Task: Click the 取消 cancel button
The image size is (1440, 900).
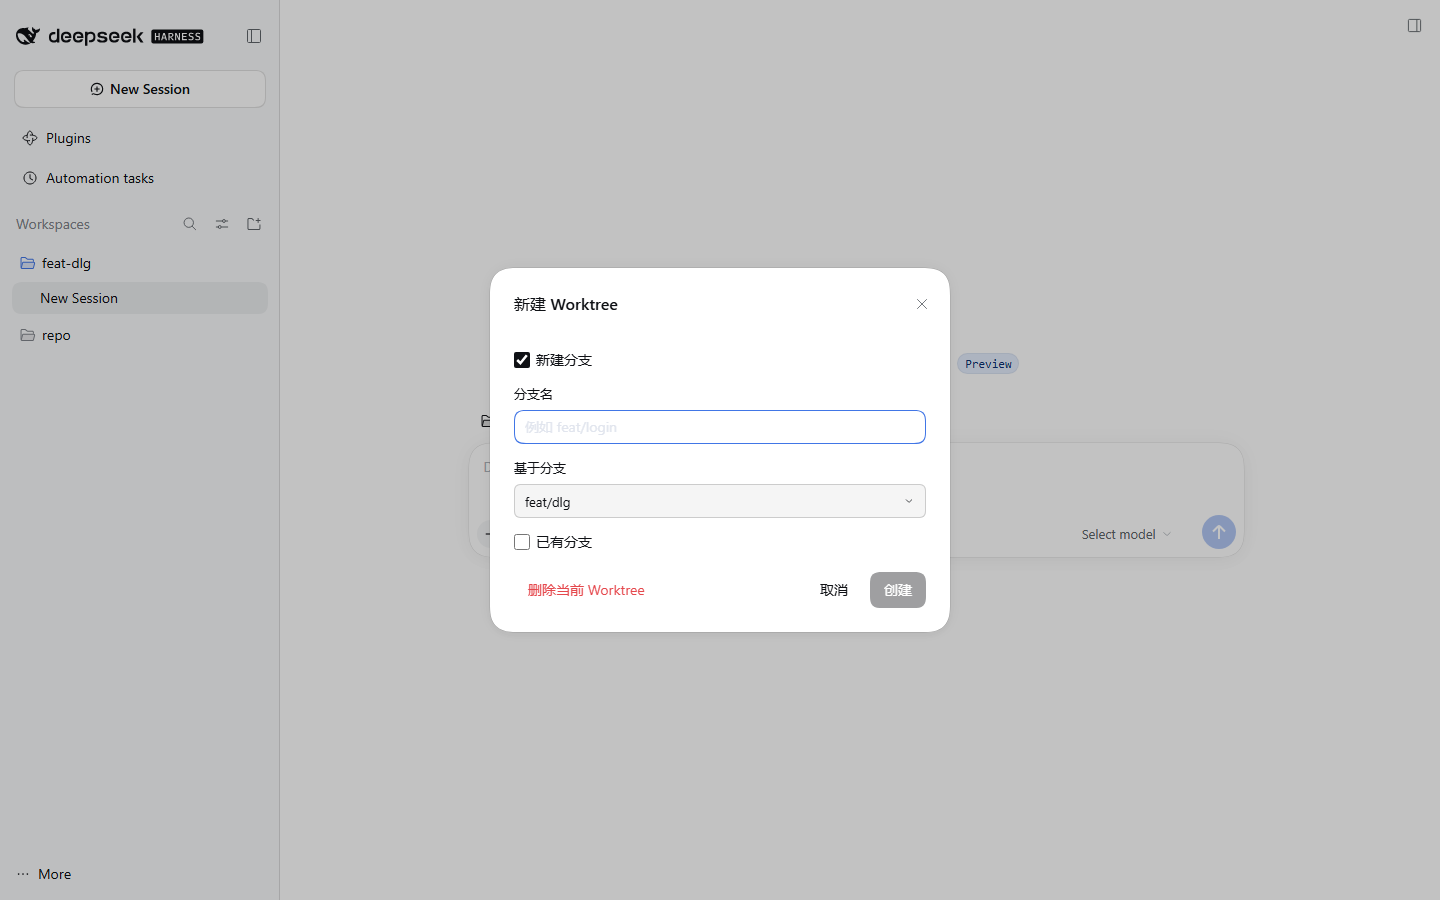Action: [834, 590]
